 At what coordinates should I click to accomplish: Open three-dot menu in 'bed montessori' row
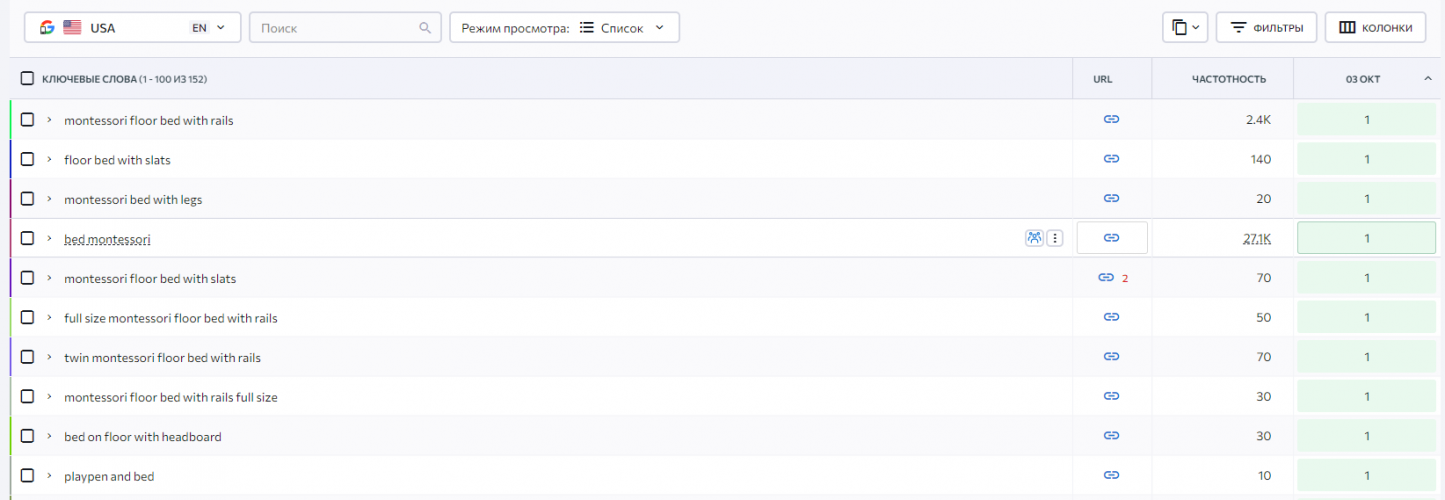1055,238
